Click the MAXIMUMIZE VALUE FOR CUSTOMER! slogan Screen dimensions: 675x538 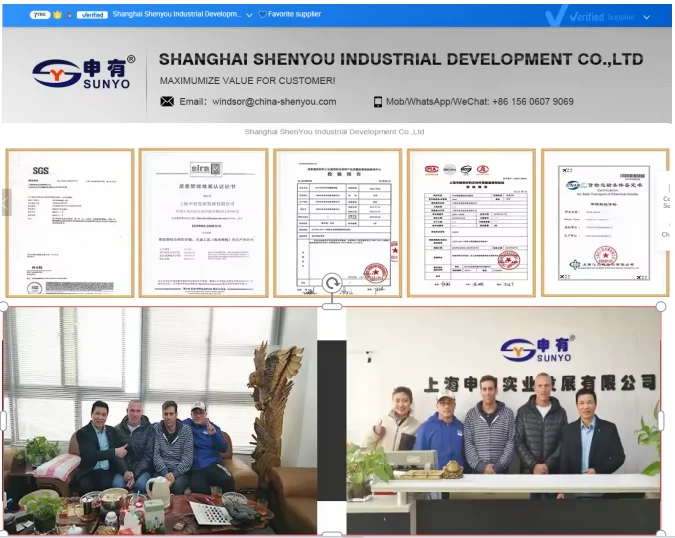[248, 80]
